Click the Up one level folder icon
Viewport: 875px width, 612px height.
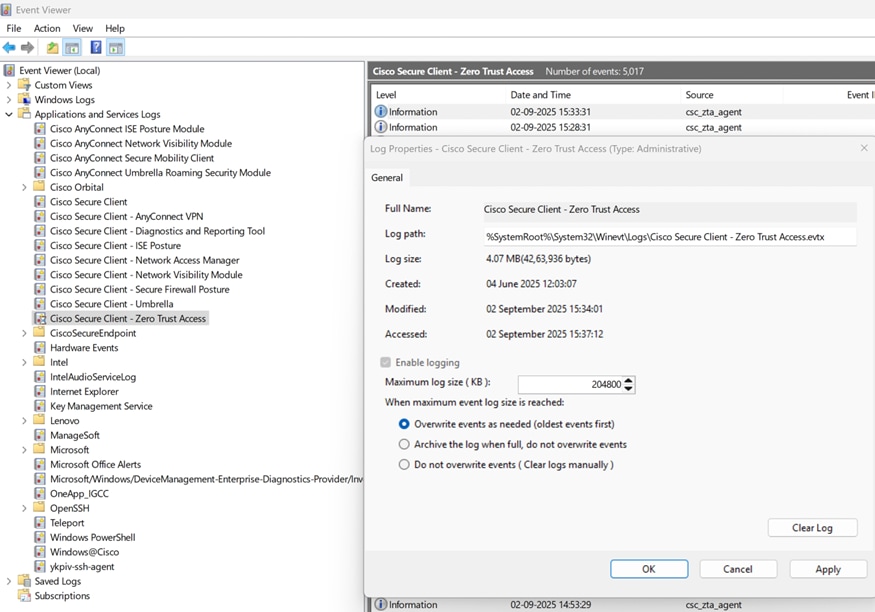[x=52, y=48]
